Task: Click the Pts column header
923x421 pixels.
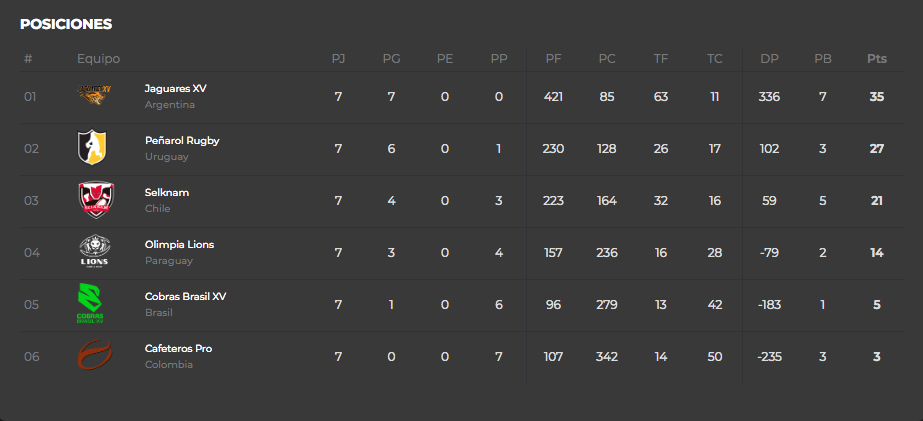Action: 876,59
